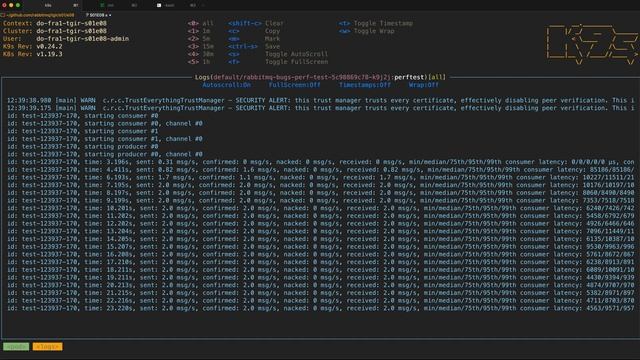This screenshot has height=360, width=640.
Task: Click the User value do-fra1-tgir-s01e08-admin
Action: click(x=82, y=39)
